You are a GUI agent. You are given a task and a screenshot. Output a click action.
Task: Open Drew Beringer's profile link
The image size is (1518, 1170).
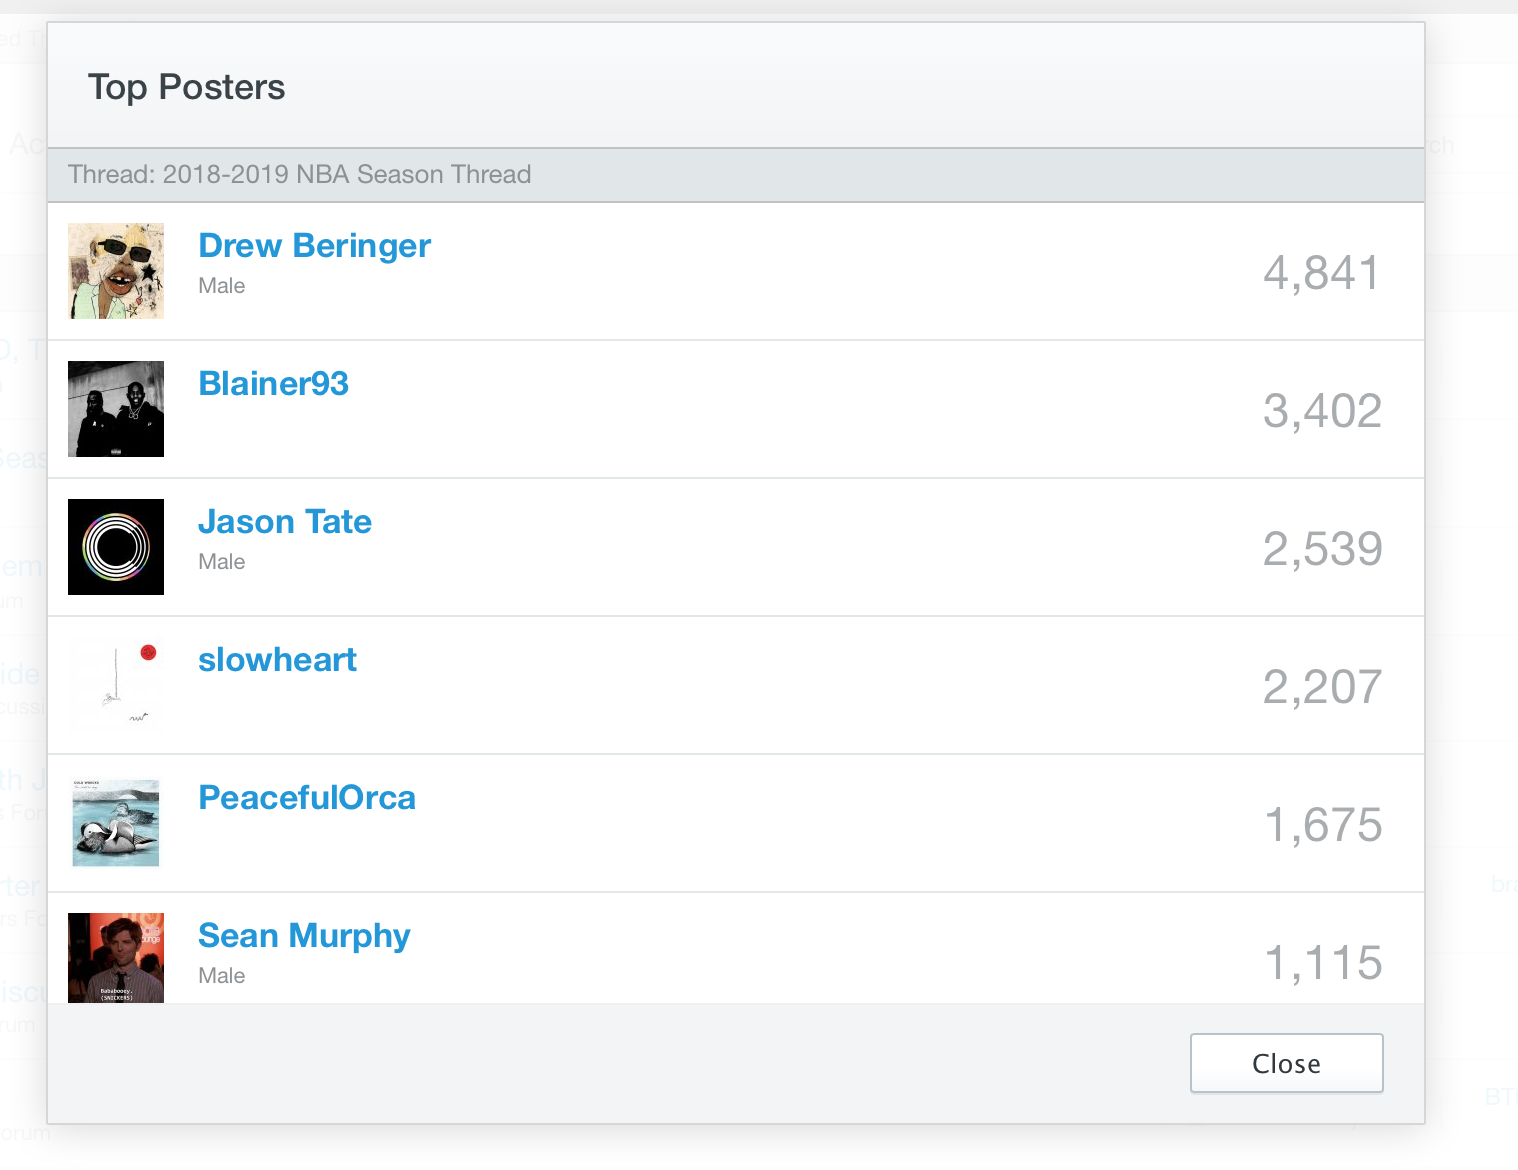(x=314, y=246)
